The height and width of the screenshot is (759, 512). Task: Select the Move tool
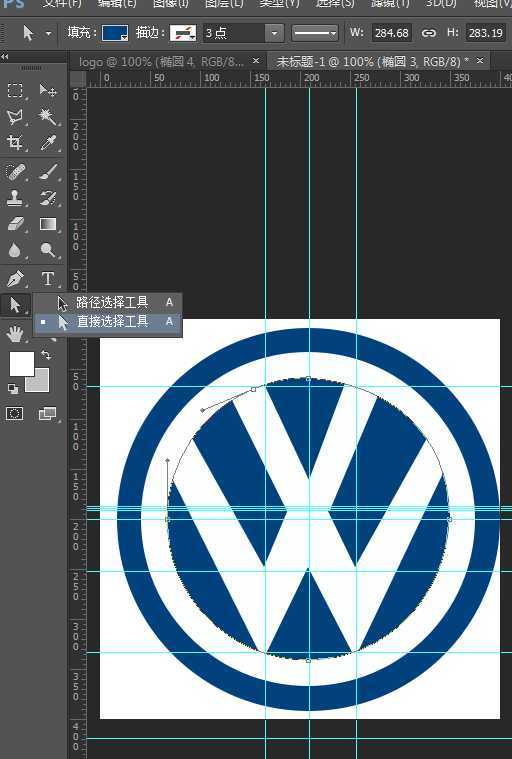(48, 90)
